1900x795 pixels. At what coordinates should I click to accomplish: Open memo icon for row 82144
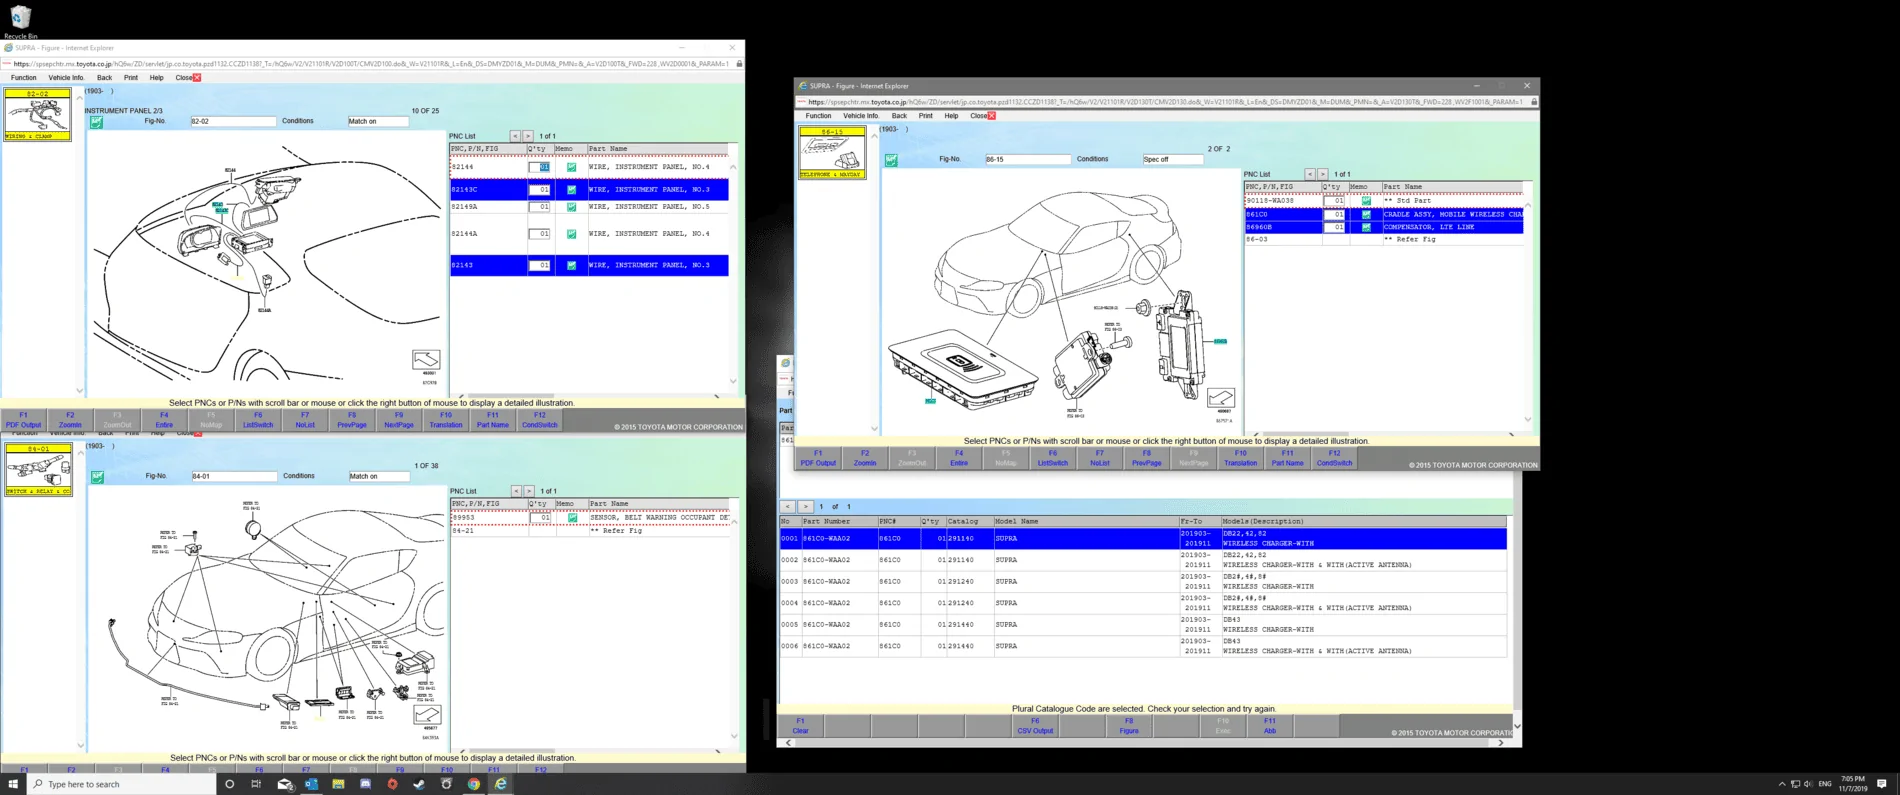[x=572, y=167]
